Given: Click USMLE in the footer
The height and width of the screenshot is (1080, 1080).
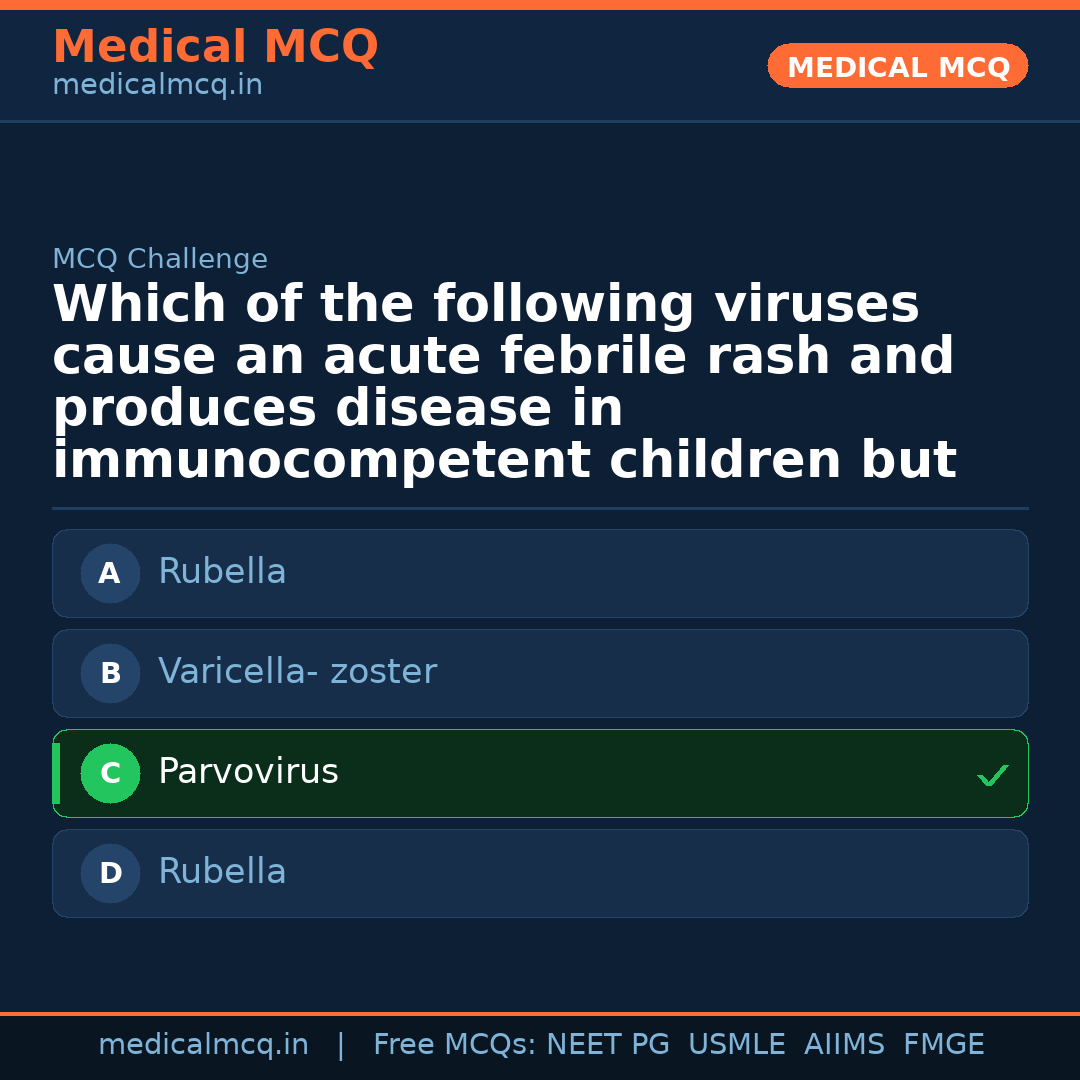Looking at the screenshot, I should pyautogui.click(x=736, y=1045).
